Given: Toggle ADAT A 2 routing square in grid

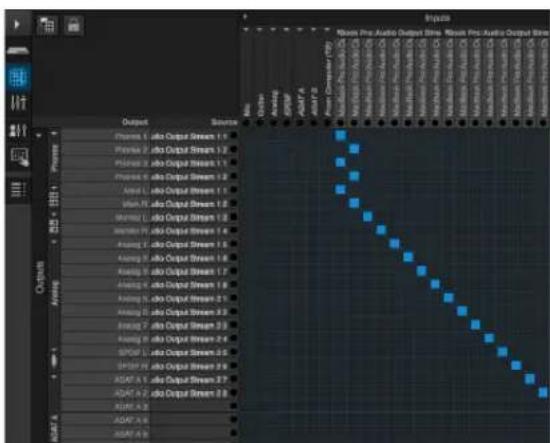Looking at the screenshot, I should click(x=543, y=392).
